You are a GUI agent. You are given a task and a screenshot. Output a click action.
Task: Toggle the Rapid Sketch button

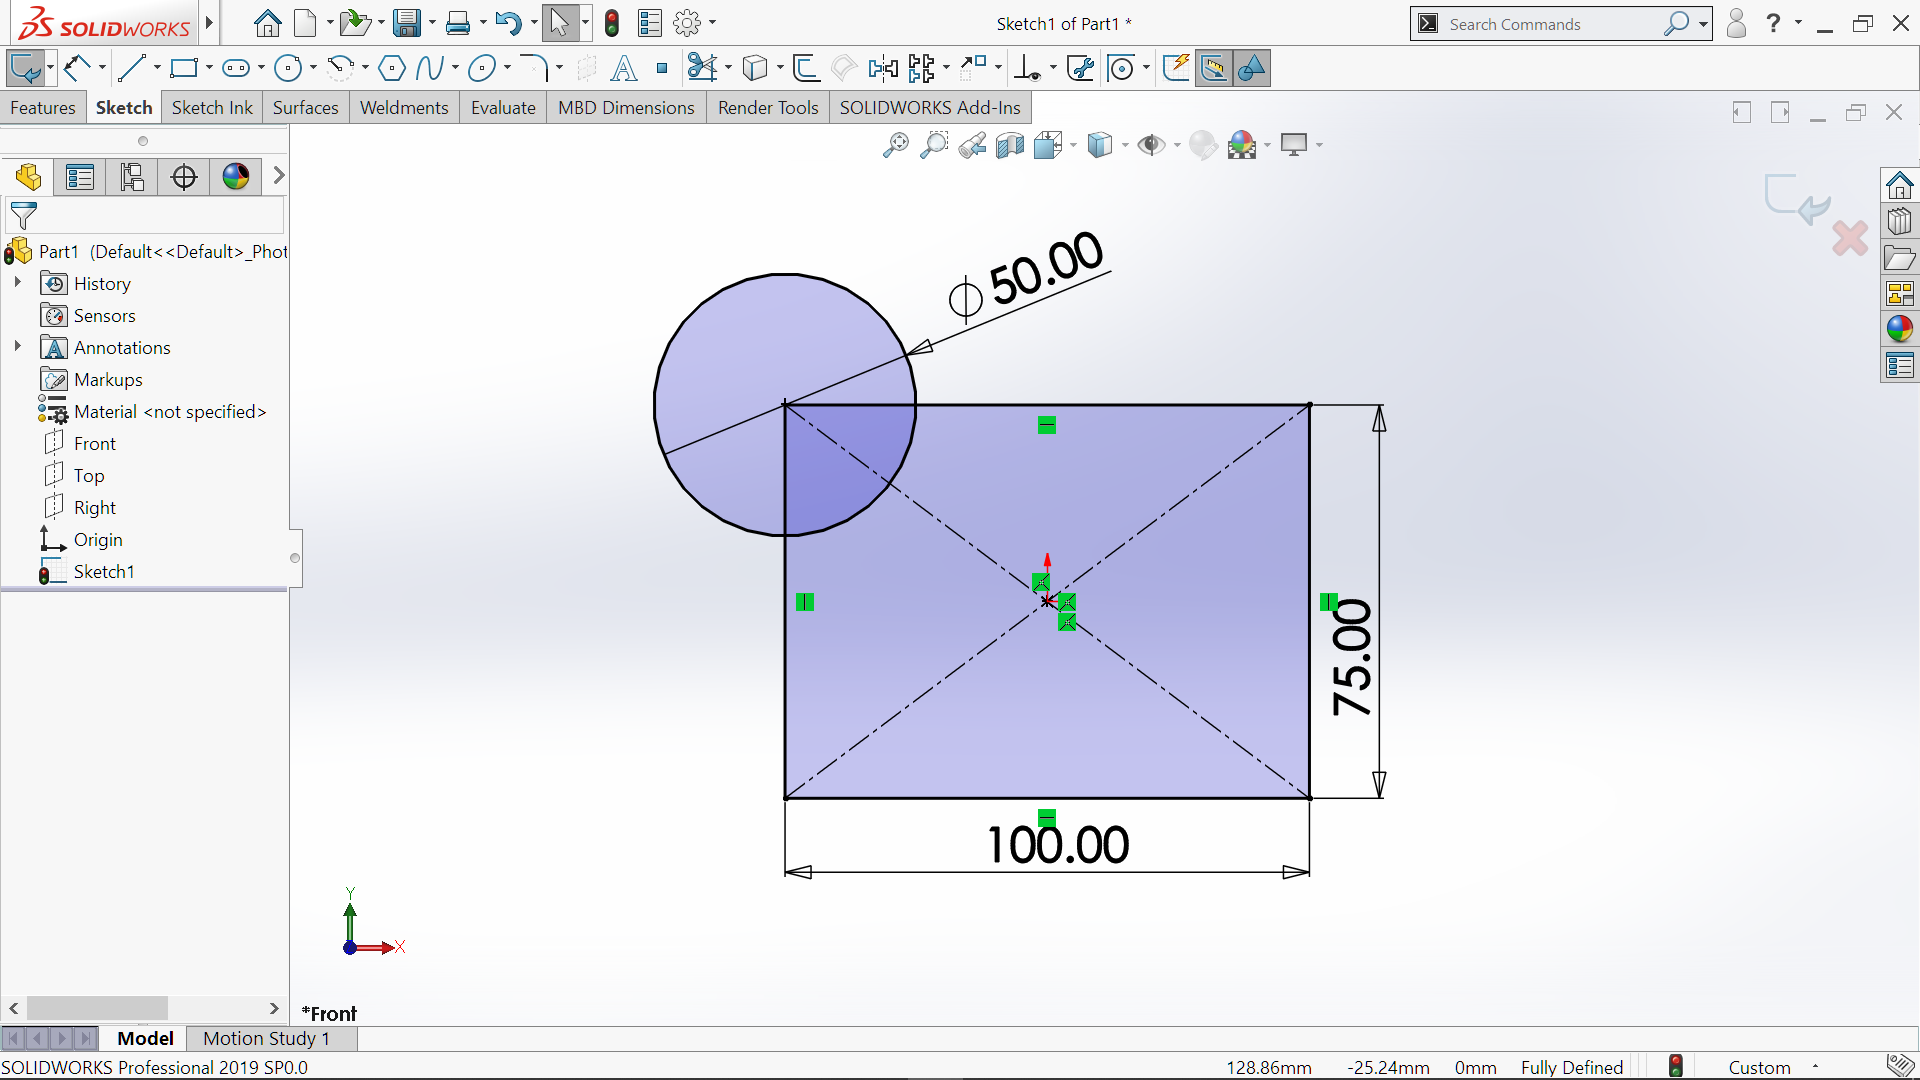1176,68
